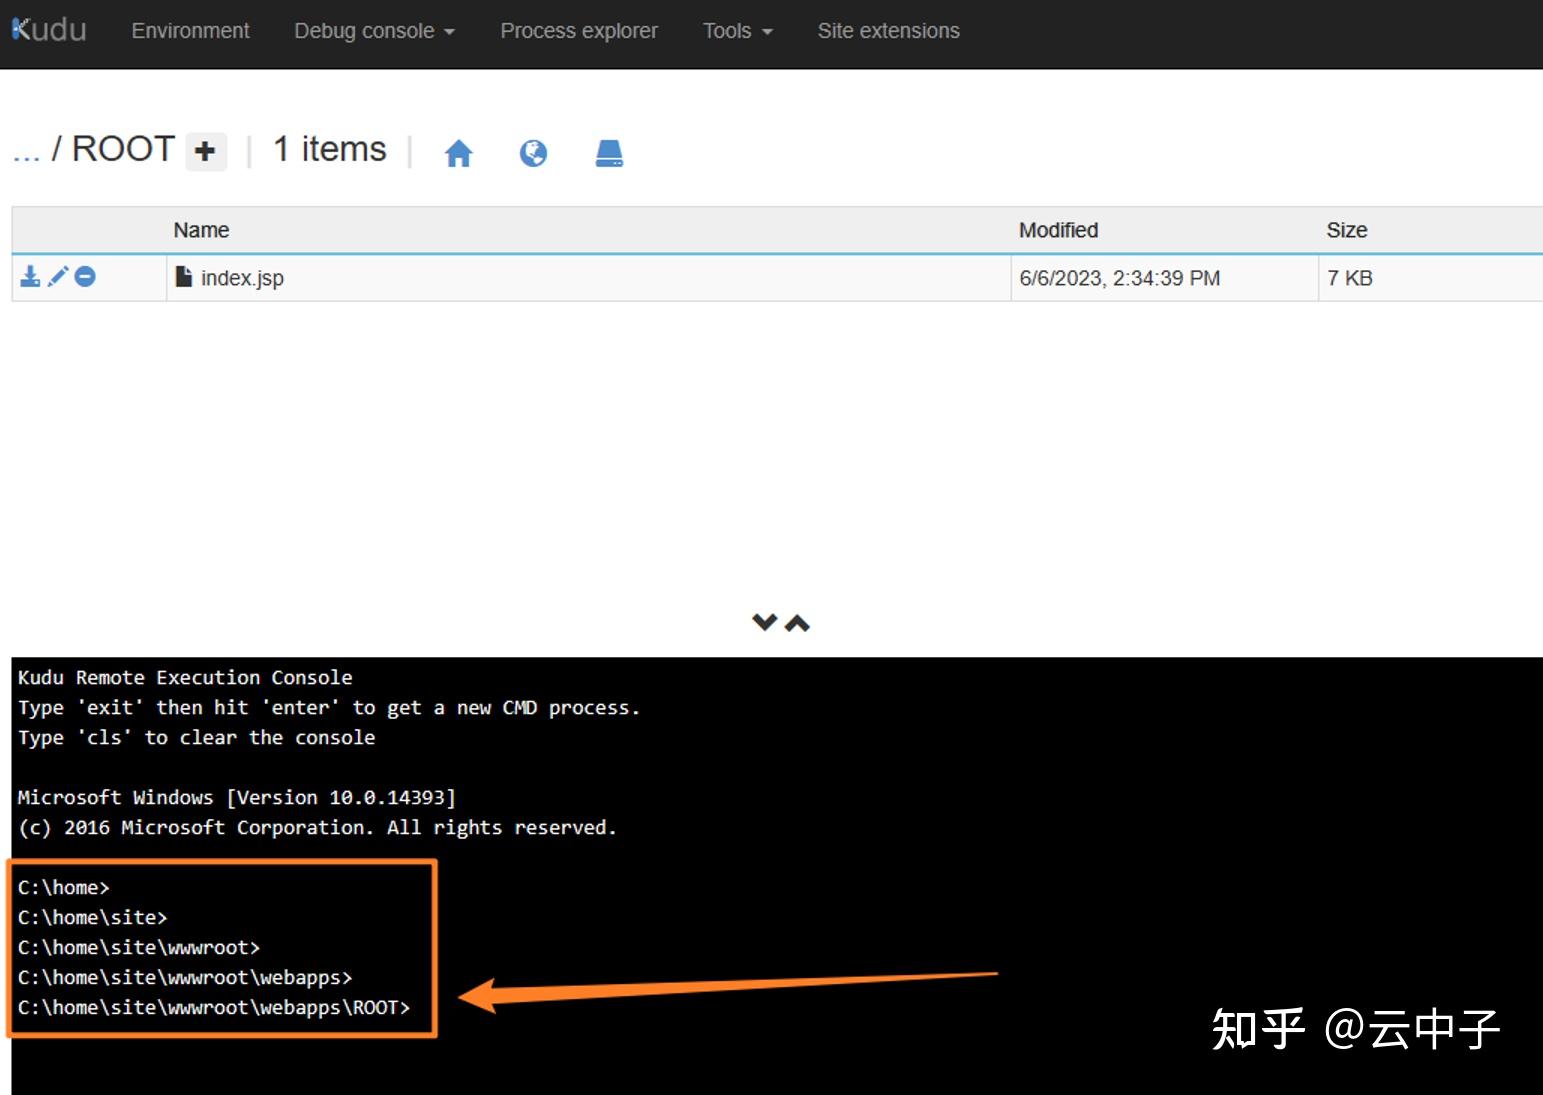Collapse the console with the up chevron
Image resolution: width=1543 pixels, height=1095 pixels.
(797, 621)
